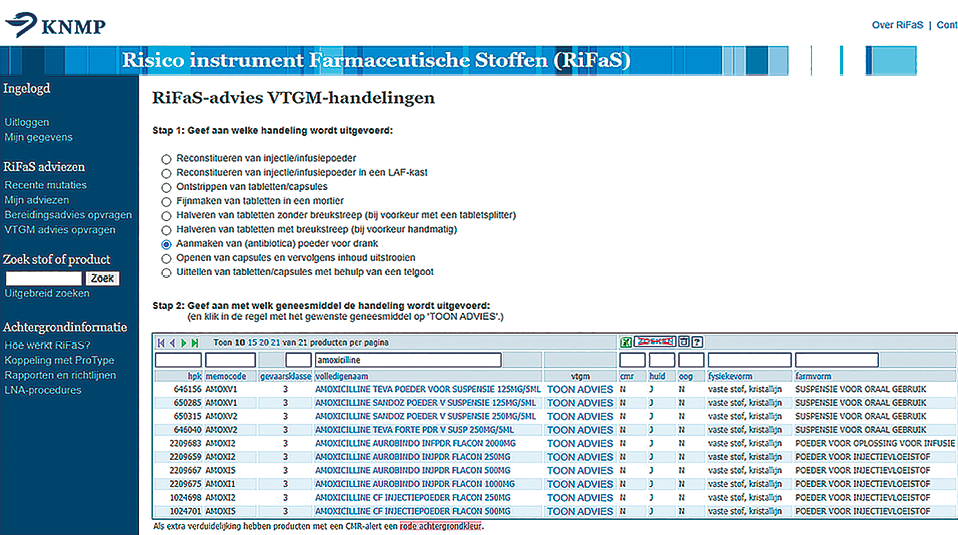Click the help question mark icon in table toolbar
The image size is (958, 535).
[697, 343]
